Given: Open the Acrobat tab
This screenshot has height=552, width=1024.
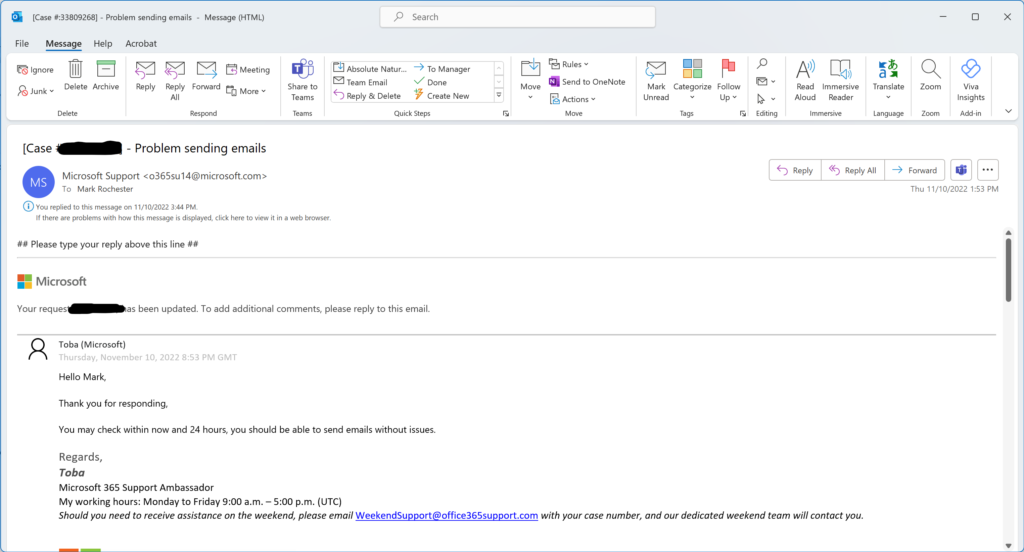Looking at the screenshot, I should pyautogui.click(x=141, y=44).
